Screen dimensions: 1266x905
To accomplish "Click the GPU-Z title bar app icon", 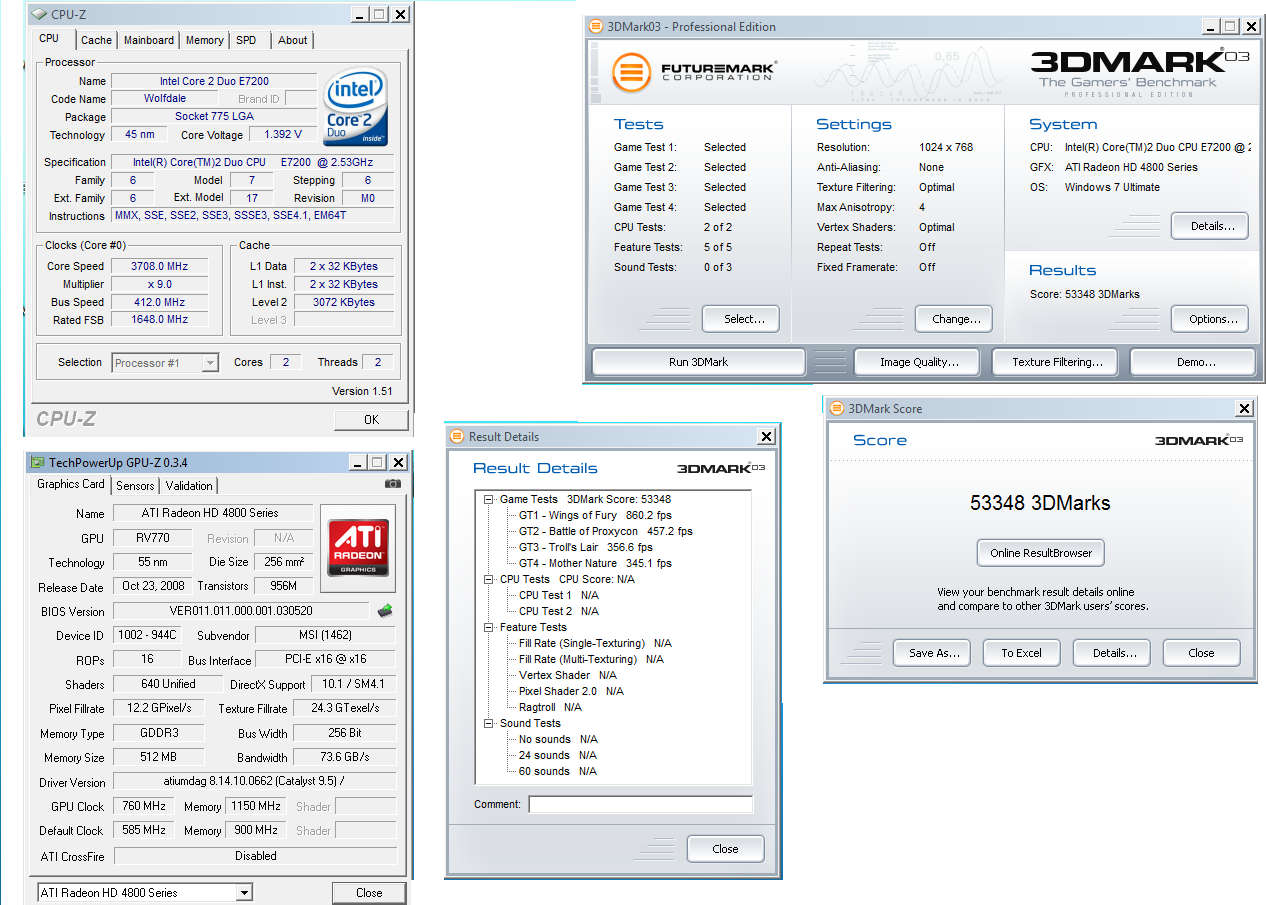I will 38,463.
